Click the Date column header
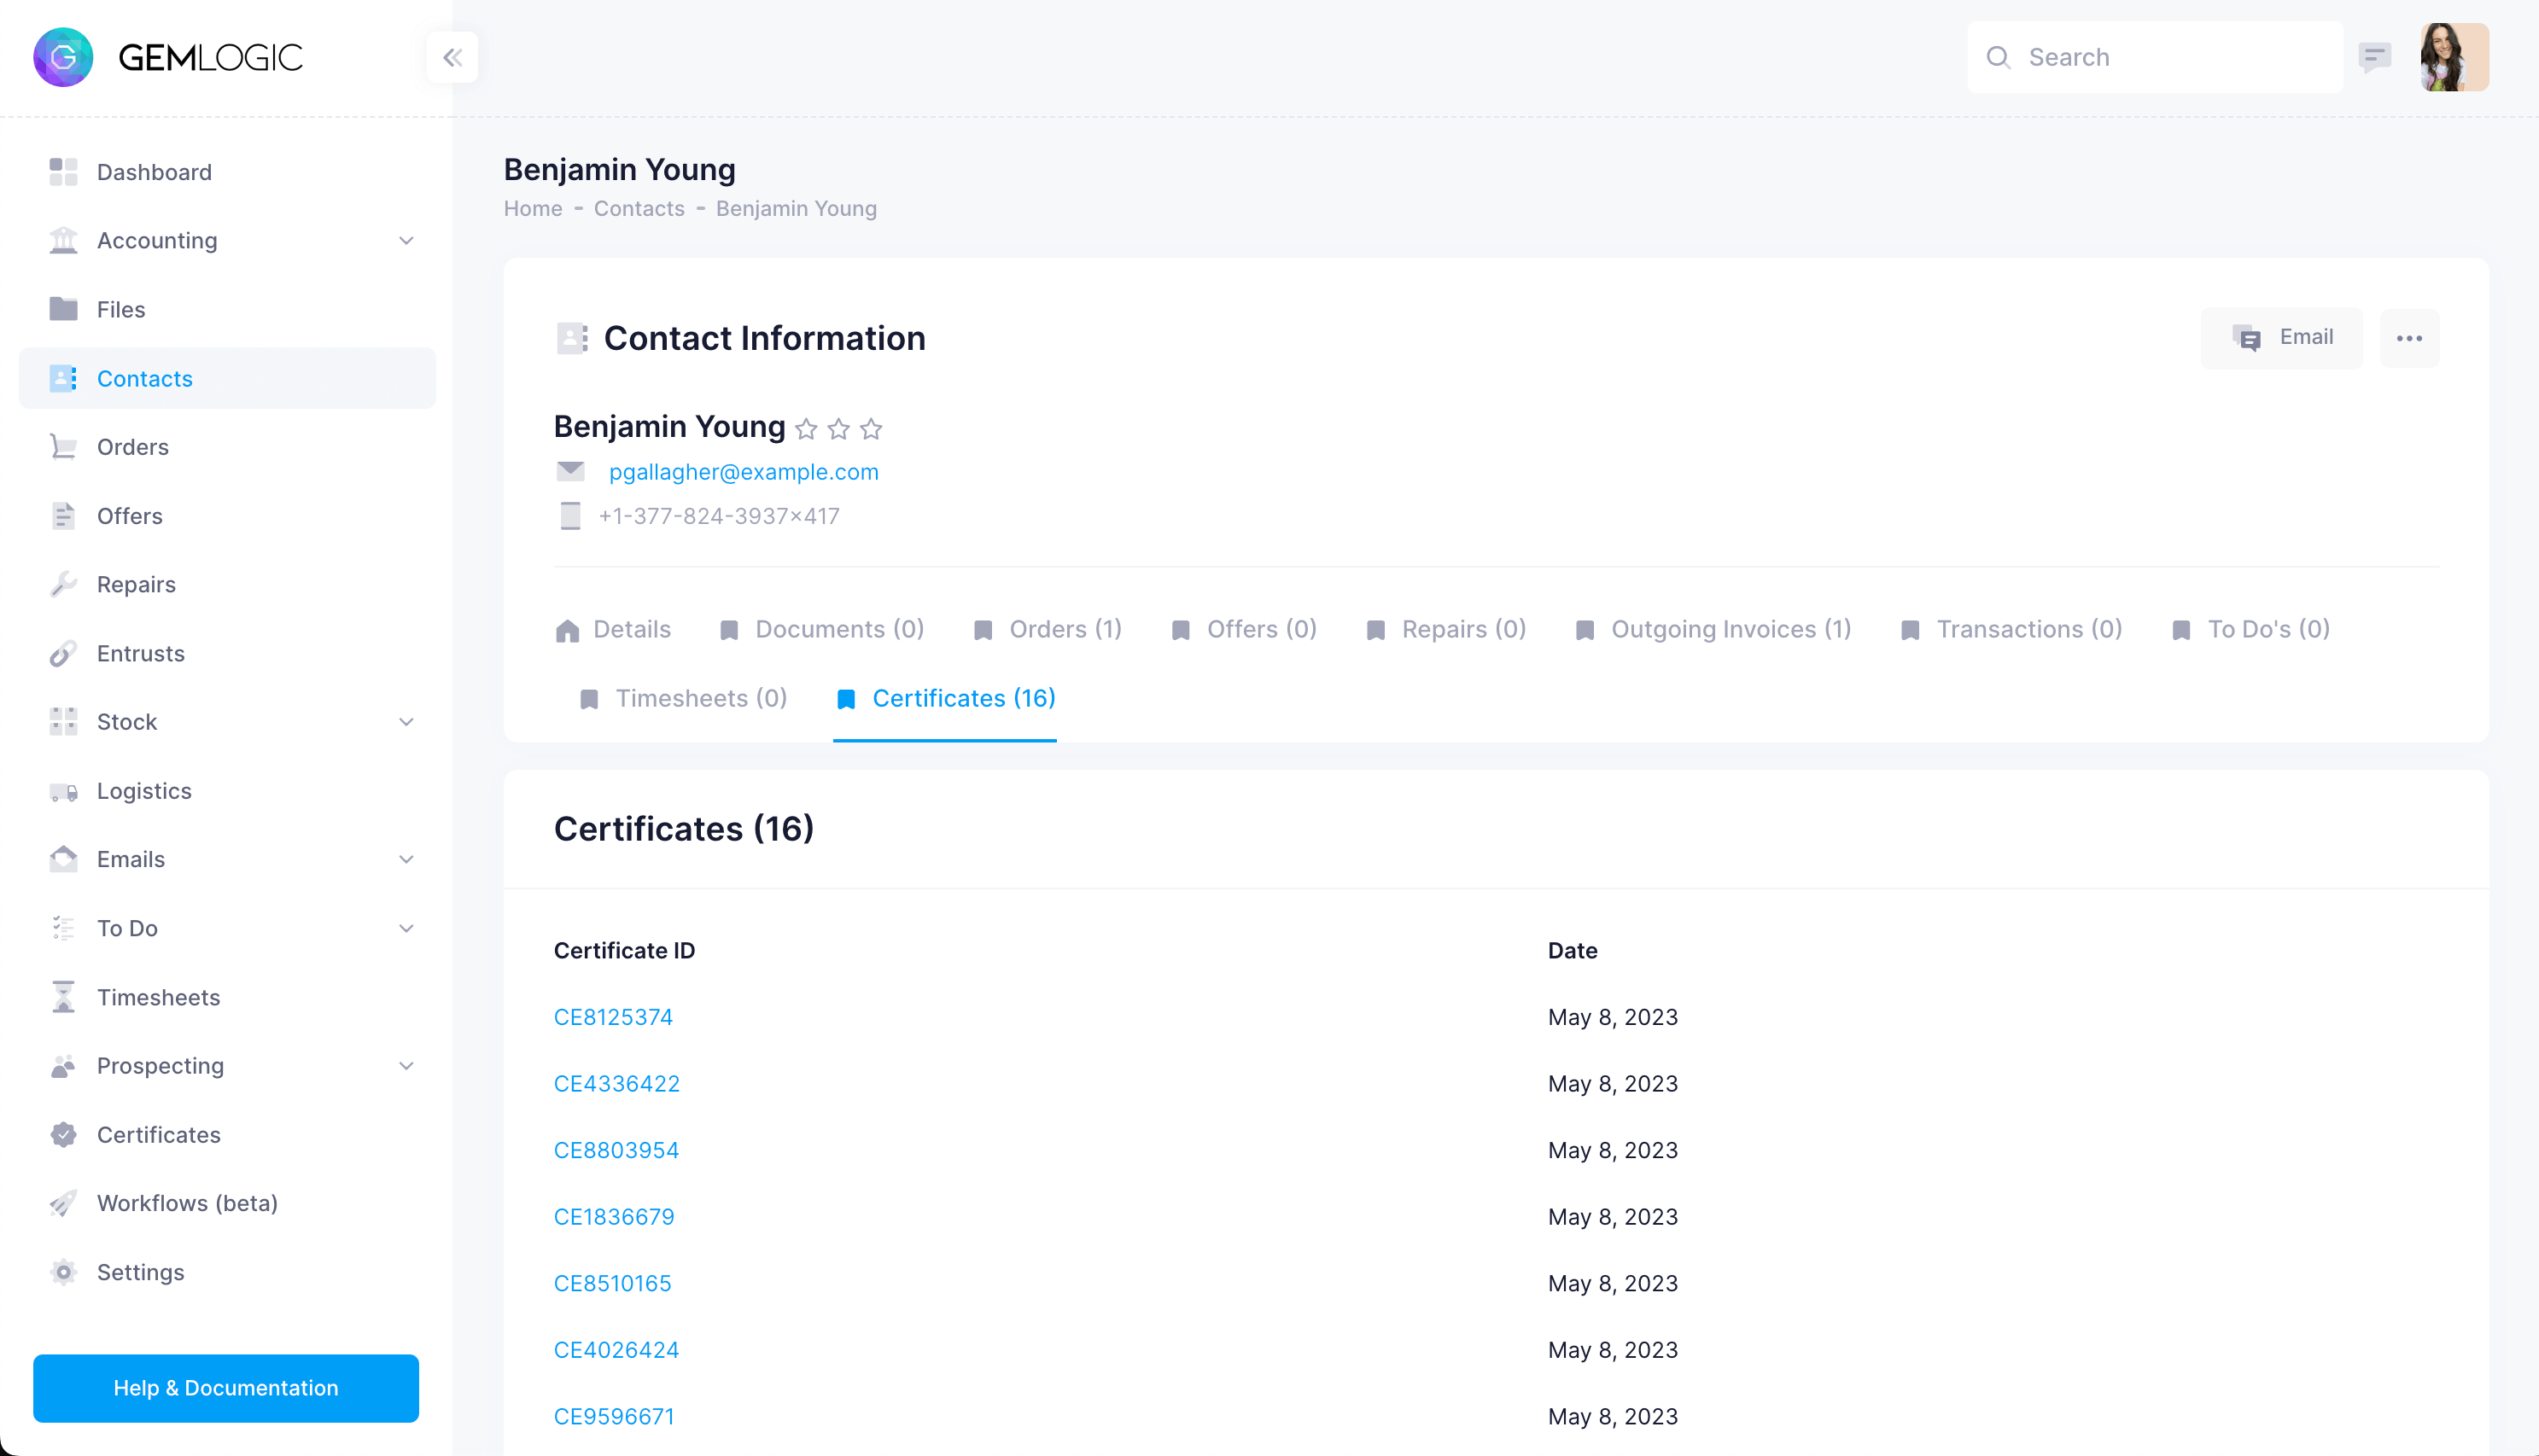2539x1456 pixels. tap(1572, 951)
